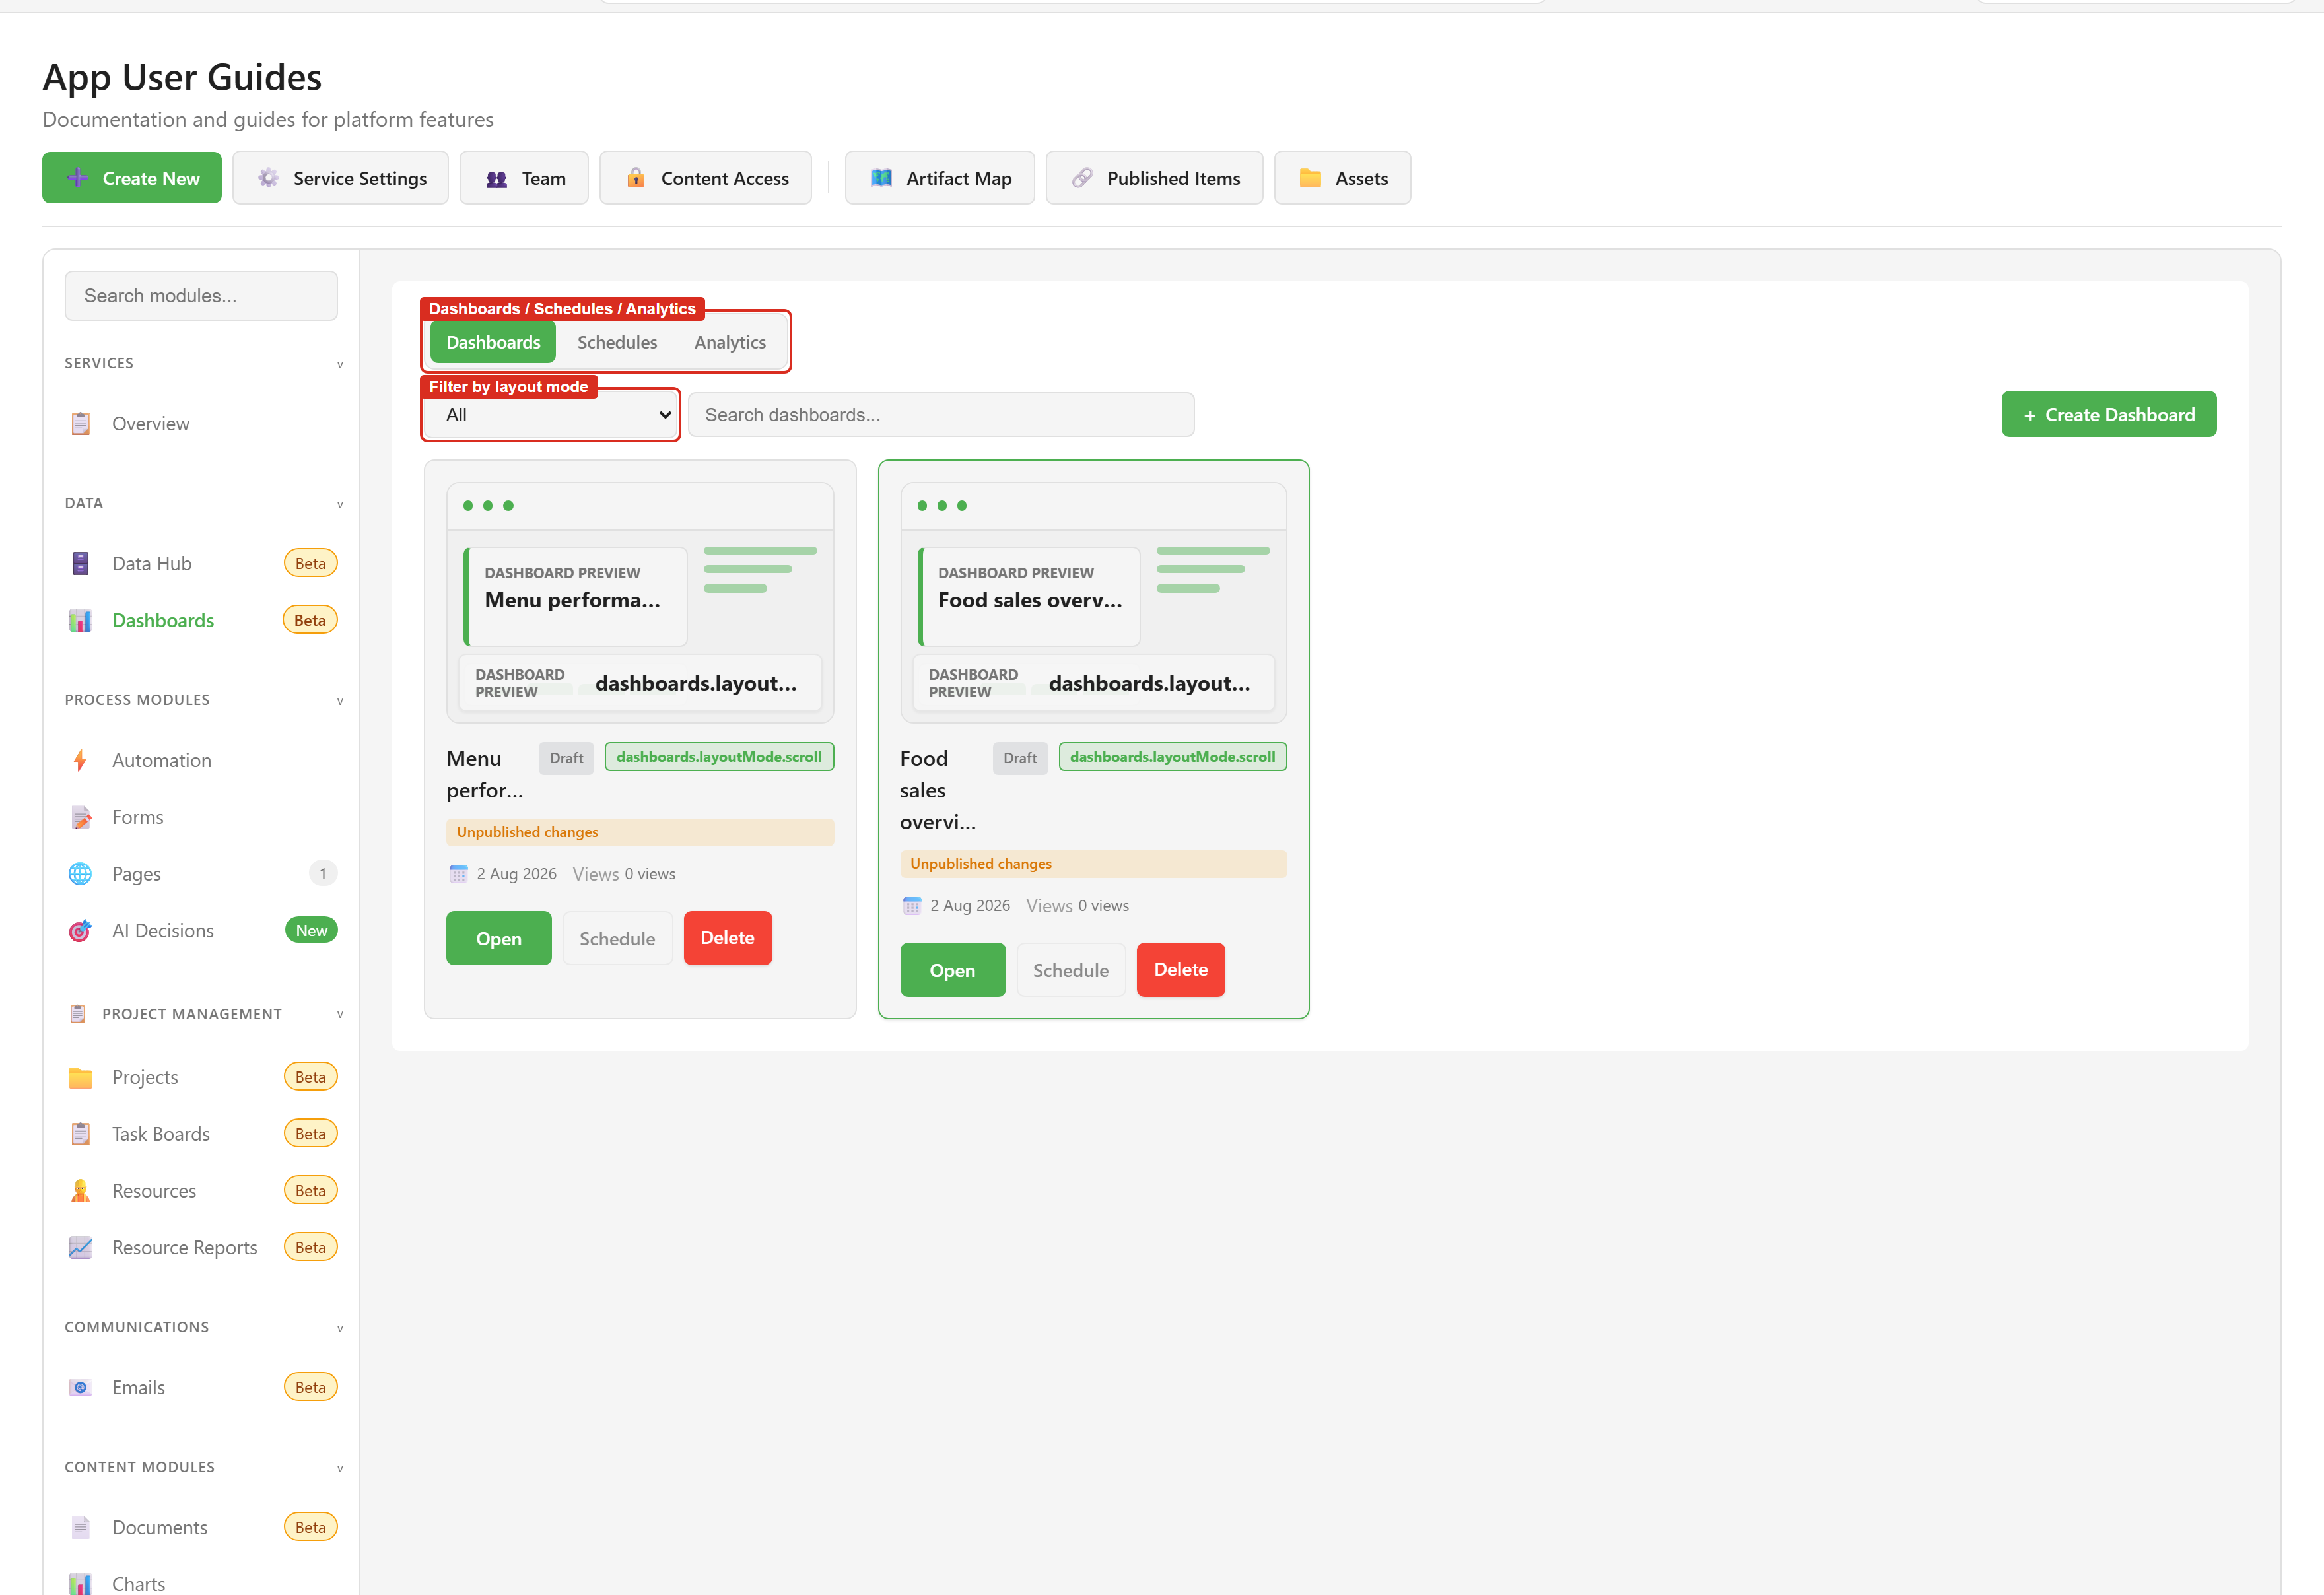This screenshot has width=2324, height=1595.
Task: Click the Pages globe icon
Action: [80, 874]
